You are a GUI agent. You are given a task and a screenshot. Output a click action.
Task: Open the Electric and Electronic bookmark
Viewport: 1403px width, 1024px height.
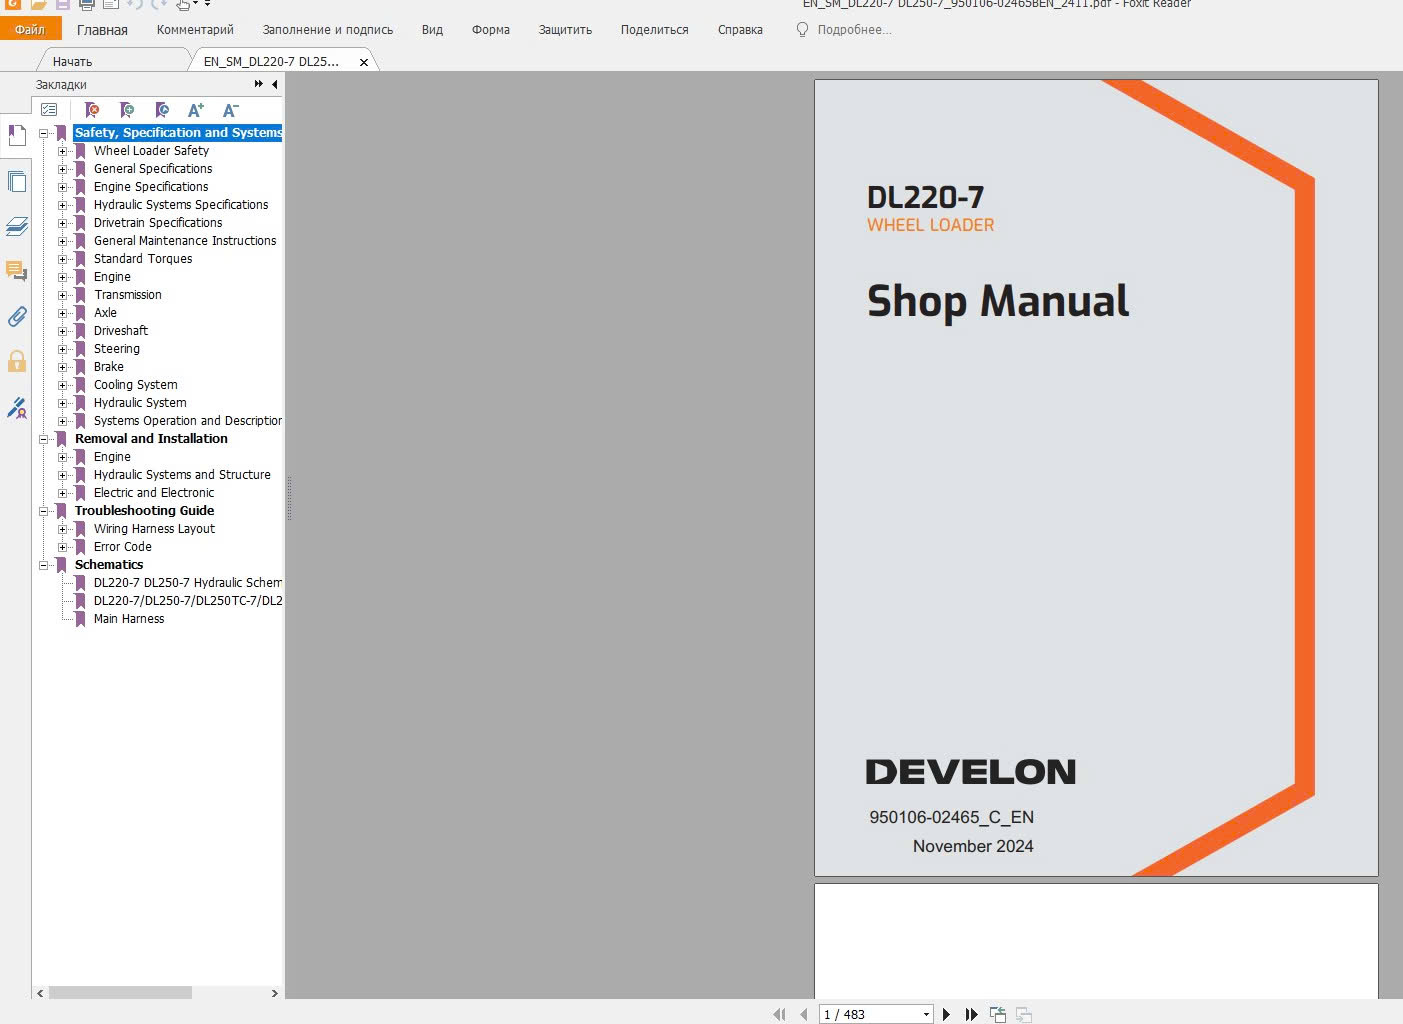click(154, 493)
